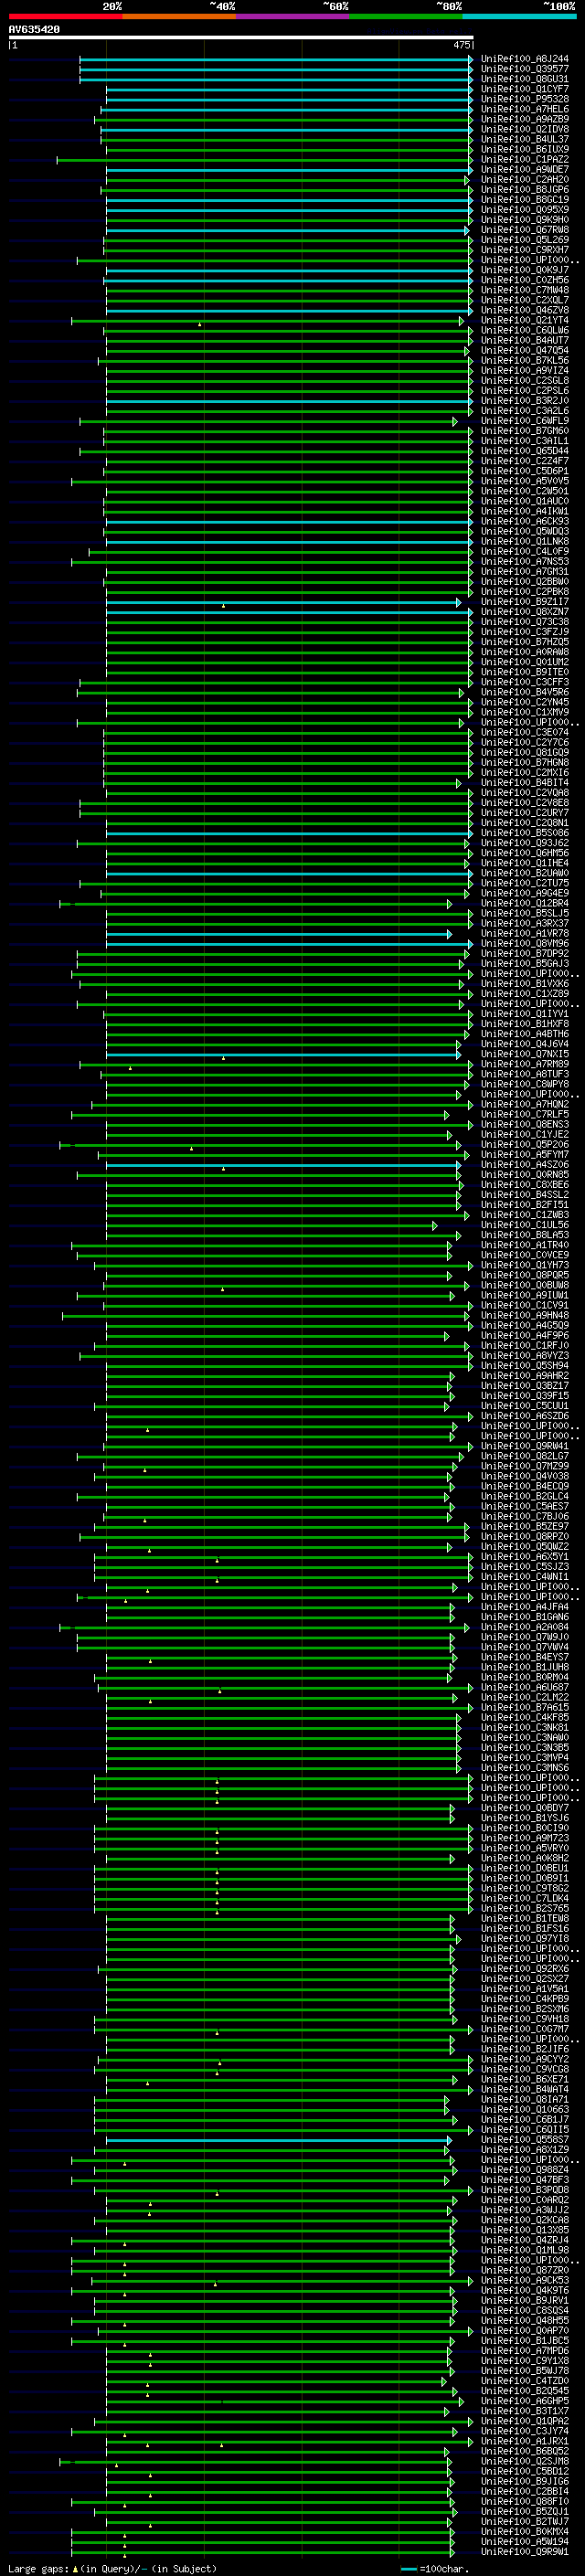The width and height of the screenshot is (585, 2576).
Task: Select the UniRef100_Q1CYF7 entry
Action: pyautogui.click(x=524, y=89)
